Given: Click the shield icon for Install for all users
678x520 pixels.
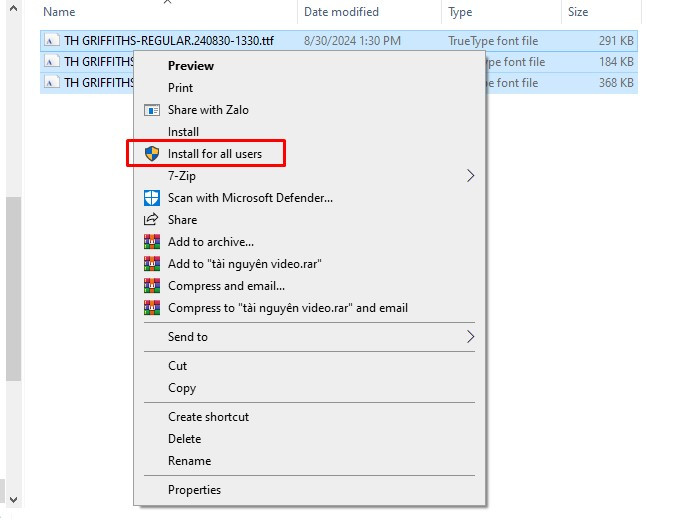Looking at the screenshot, I should (152, 153).
